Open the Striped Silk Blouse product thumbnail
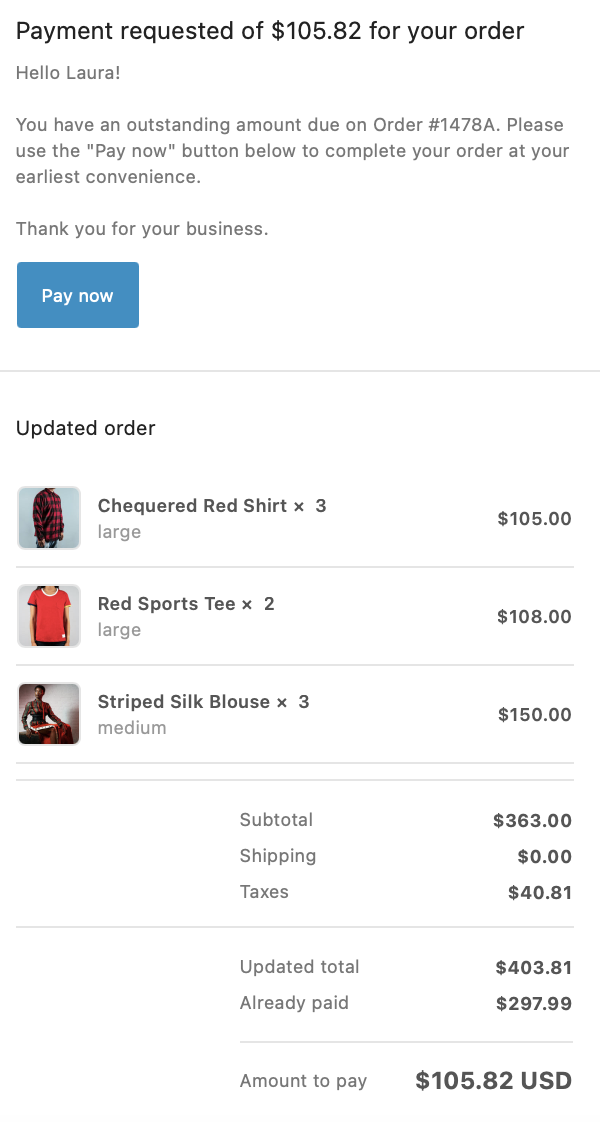Screen dimensions: 600x1122 click(x=49, y=714)
